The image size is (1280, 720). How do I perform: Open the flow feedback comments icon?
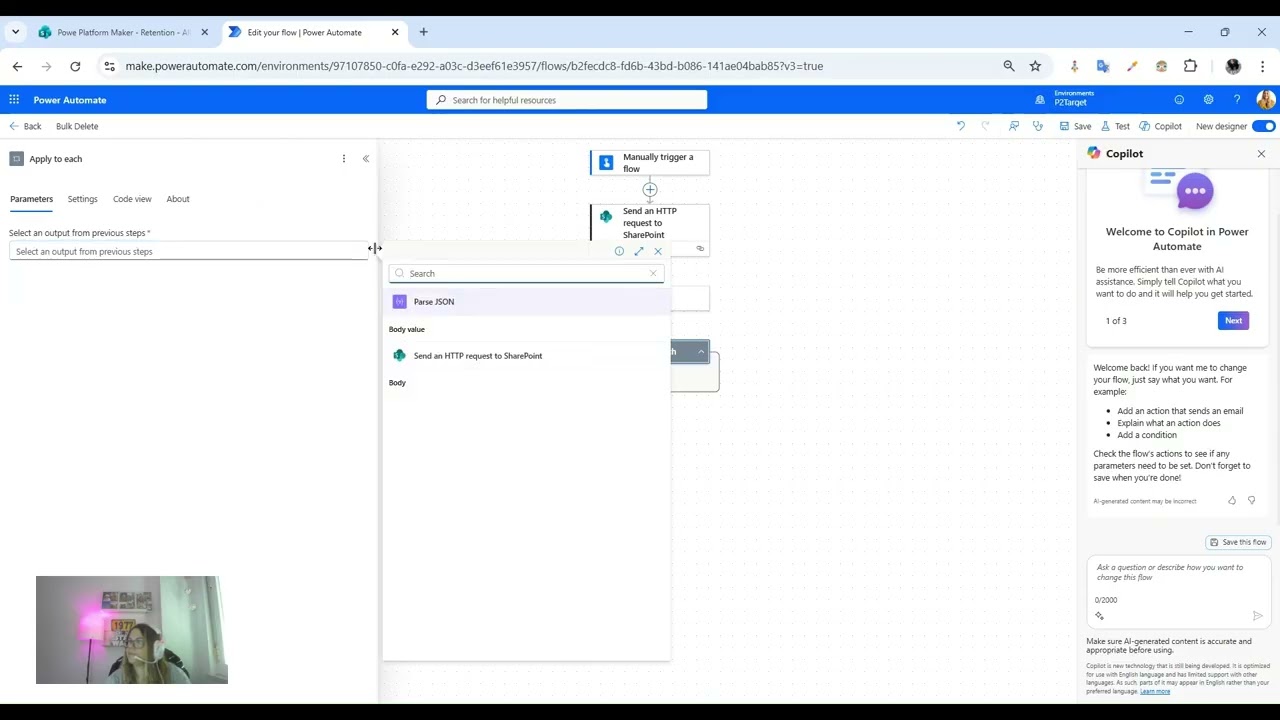pos(1014,126)
